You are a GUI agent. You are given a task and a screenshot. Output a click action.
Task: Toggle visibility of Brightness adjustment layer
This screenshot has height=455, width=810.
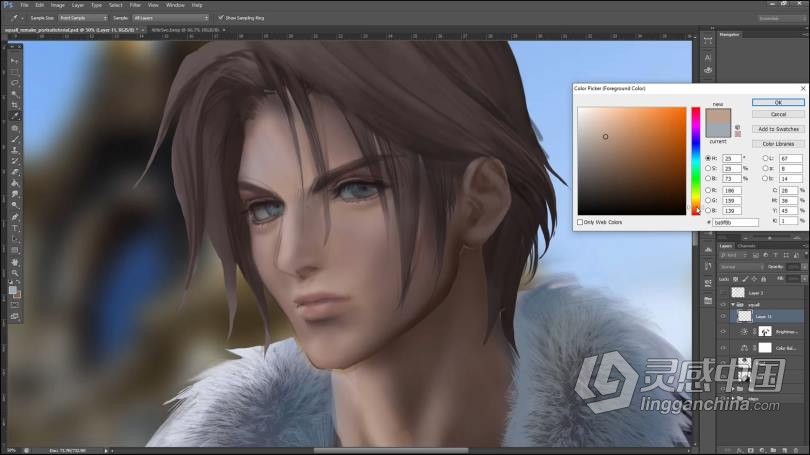723,332
